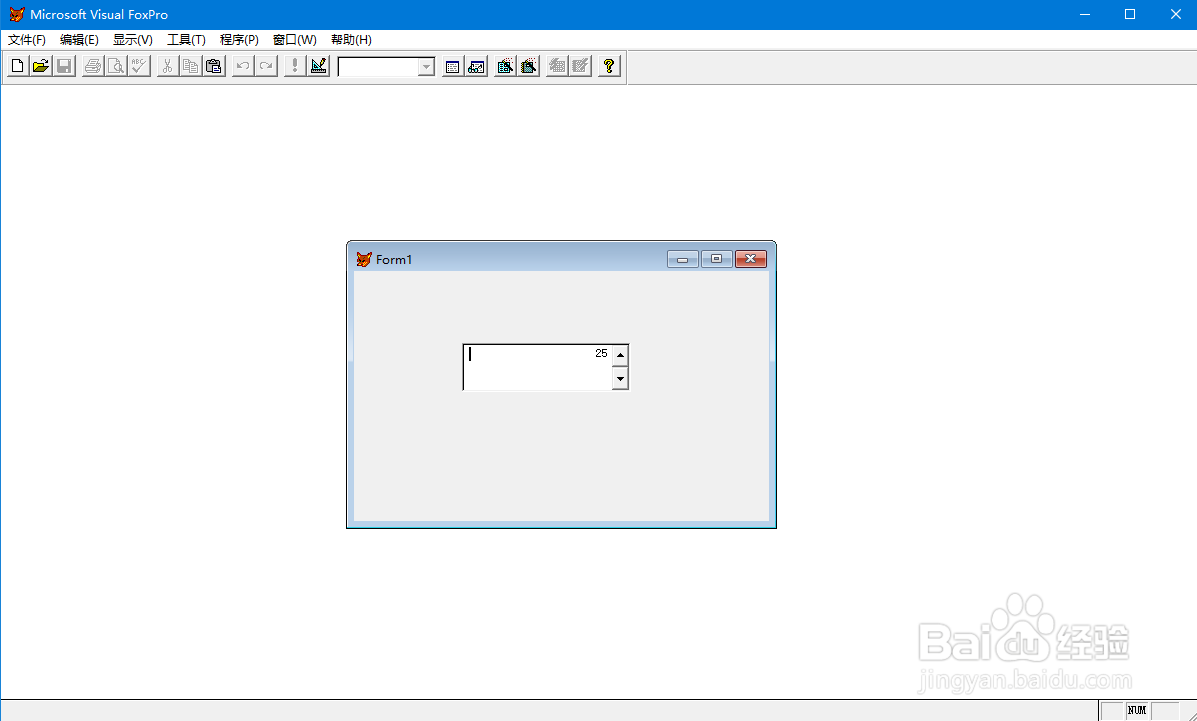
Task: Click the Paste clipboard icon
Action: [214, 66]
